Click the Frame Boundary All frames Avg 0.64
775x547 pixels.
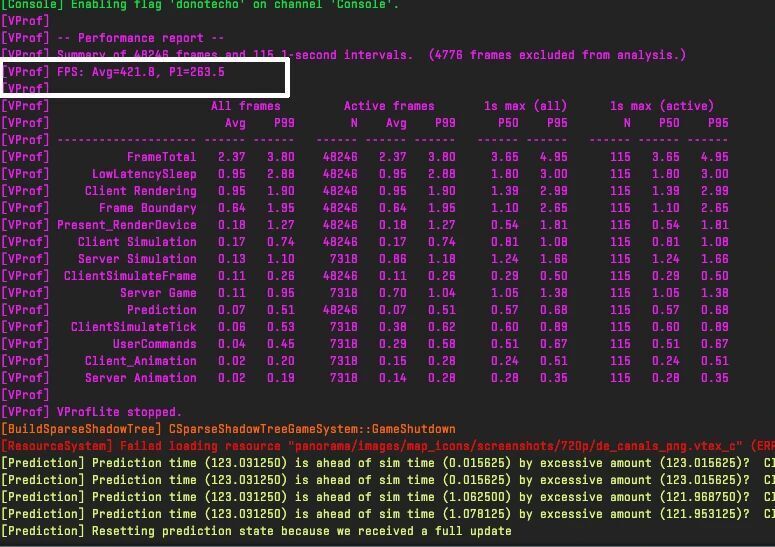tap(232, 208)
